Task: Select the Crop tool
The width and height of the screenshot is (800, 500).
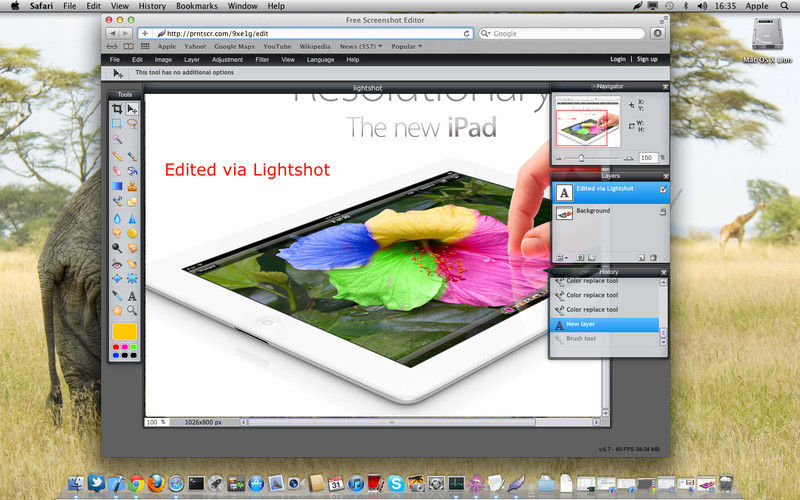Action: pos(117,109)
